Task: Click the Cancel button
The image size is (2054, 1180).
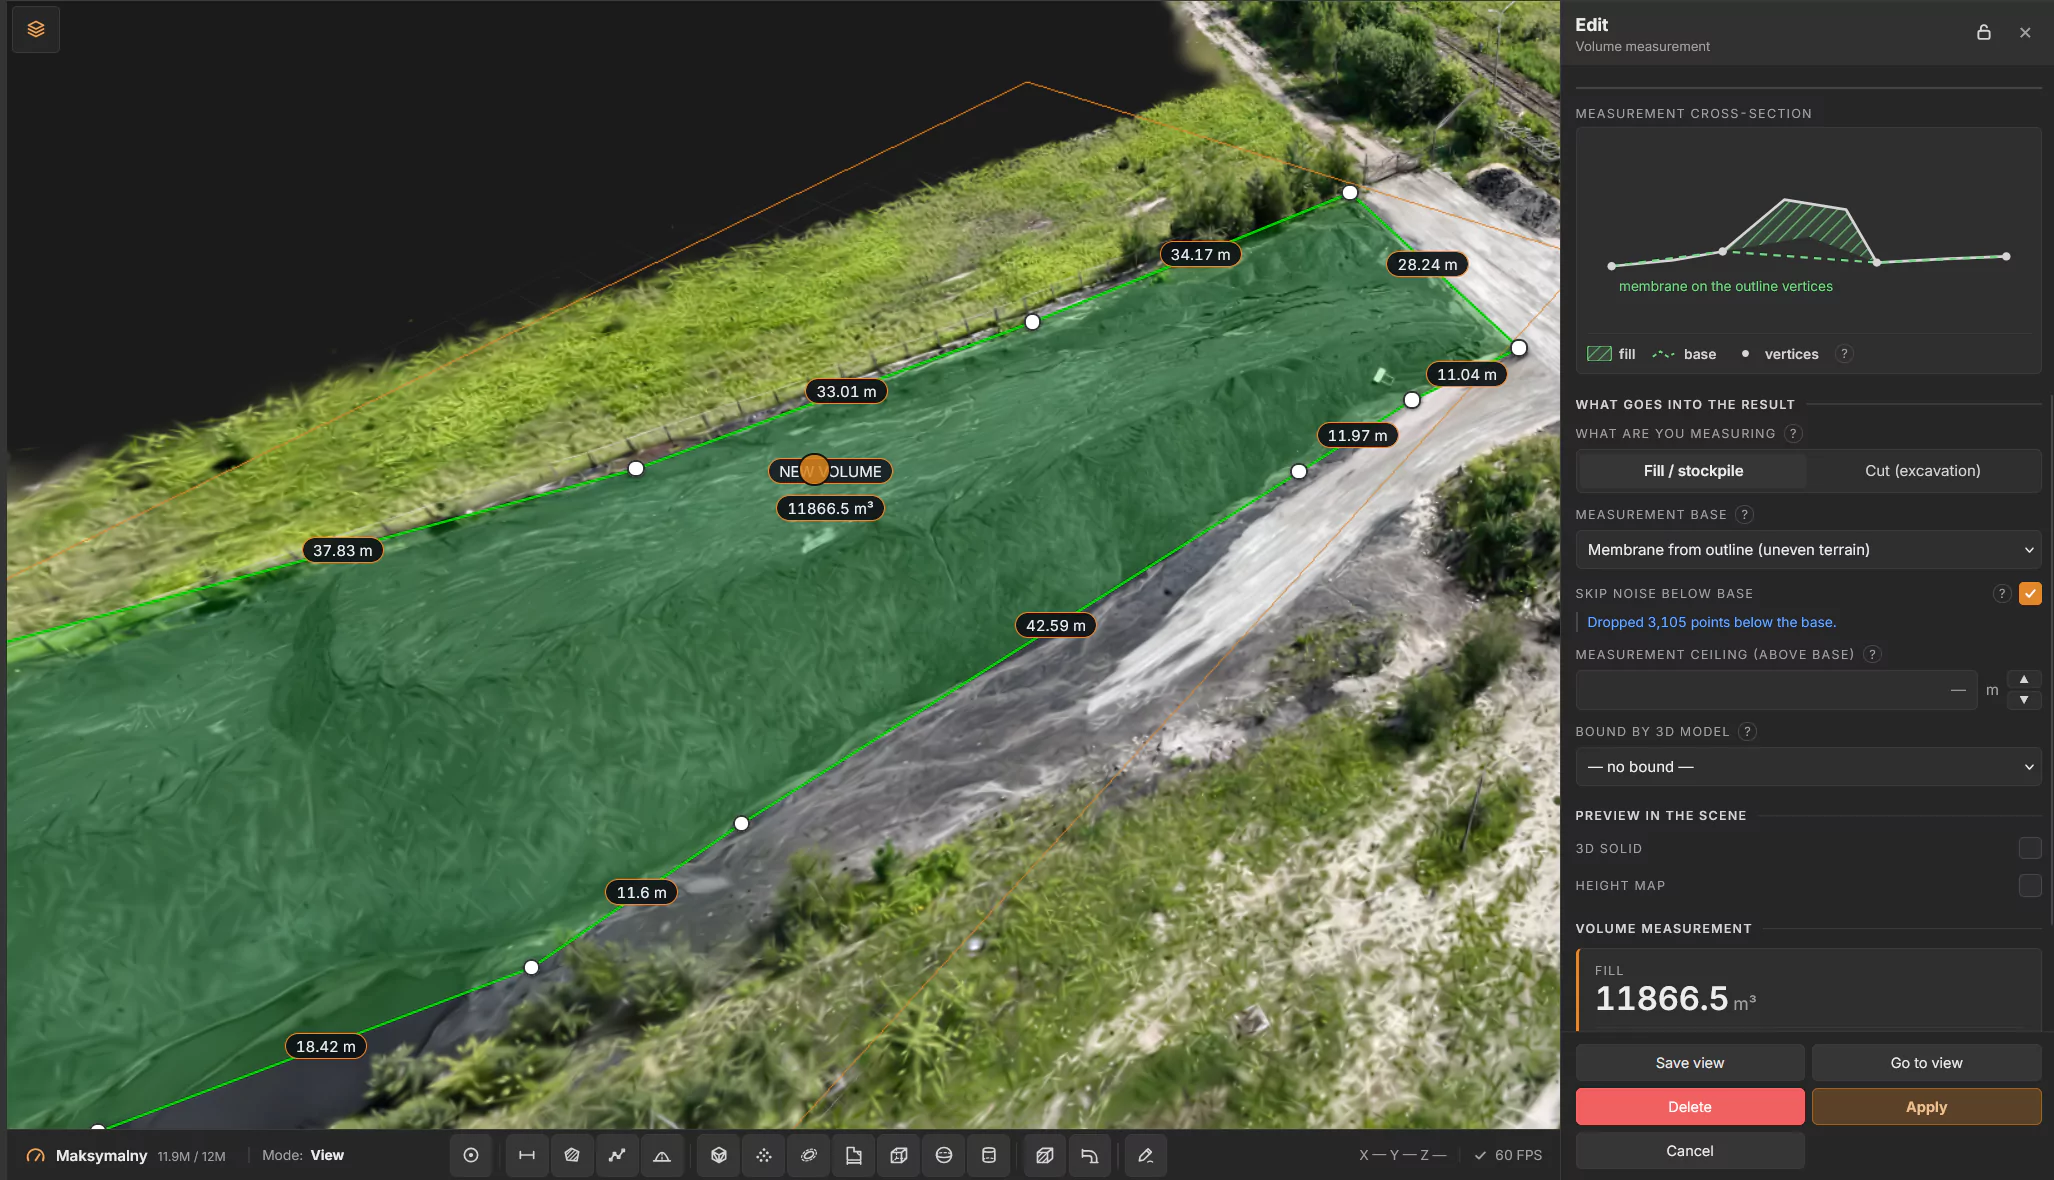Action: point(1690,1151)
